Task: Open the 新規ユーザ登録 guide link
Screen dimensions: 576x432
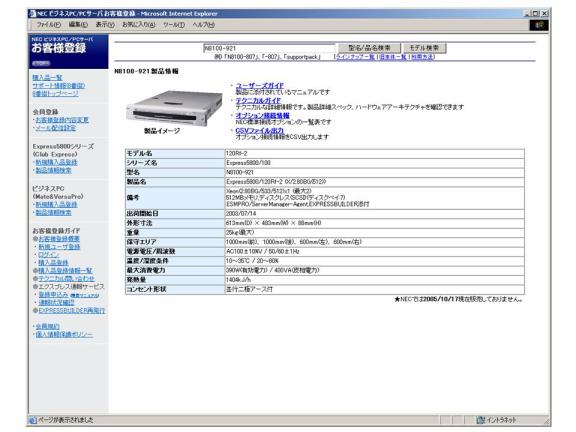Action: point(59,247)
